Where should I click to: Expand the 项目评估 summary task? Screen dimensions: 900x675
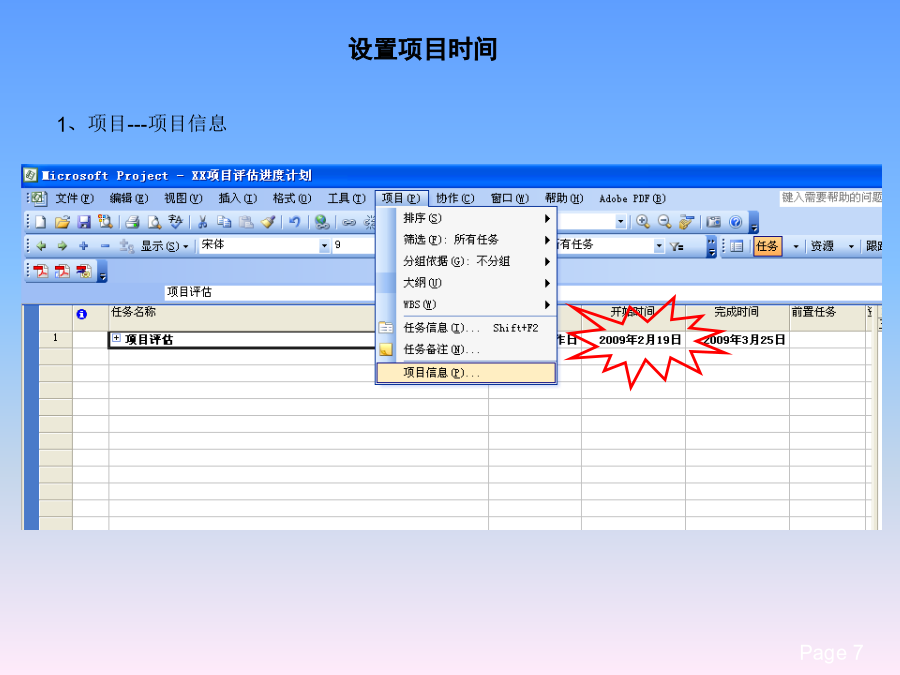[117, 338]
